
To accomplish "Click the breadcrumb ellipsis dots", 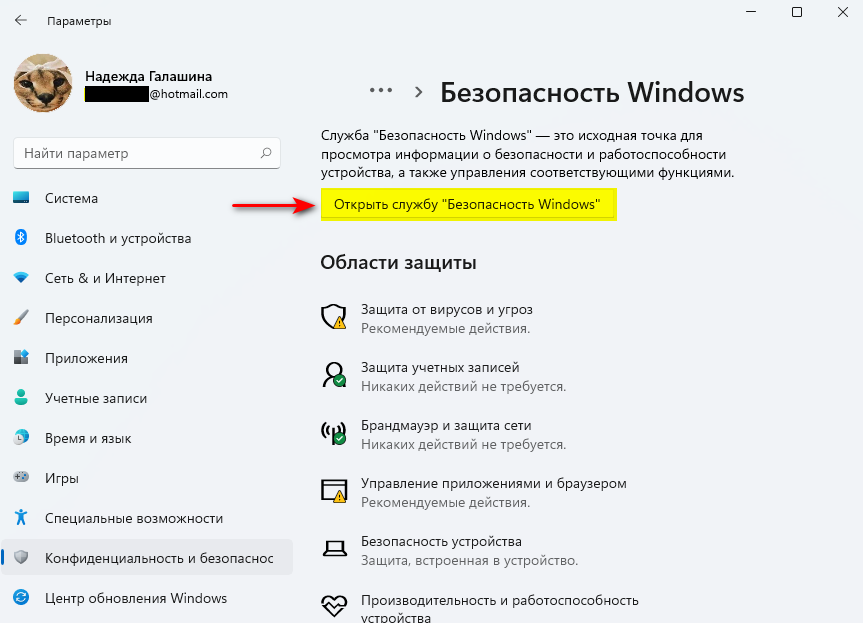I will (381, 90).
